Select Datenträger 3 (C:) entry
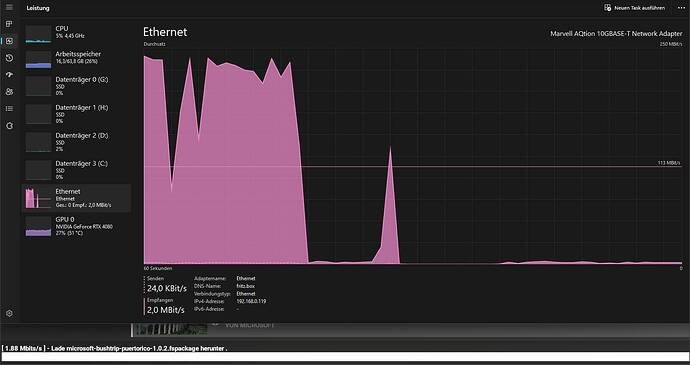Screen dimensions: 690x365 click(x=77, y=170)
